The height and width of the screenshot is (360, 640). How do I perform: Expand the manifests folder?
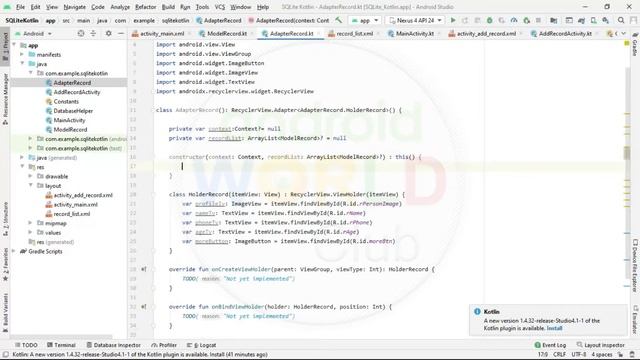coord(22,54)
